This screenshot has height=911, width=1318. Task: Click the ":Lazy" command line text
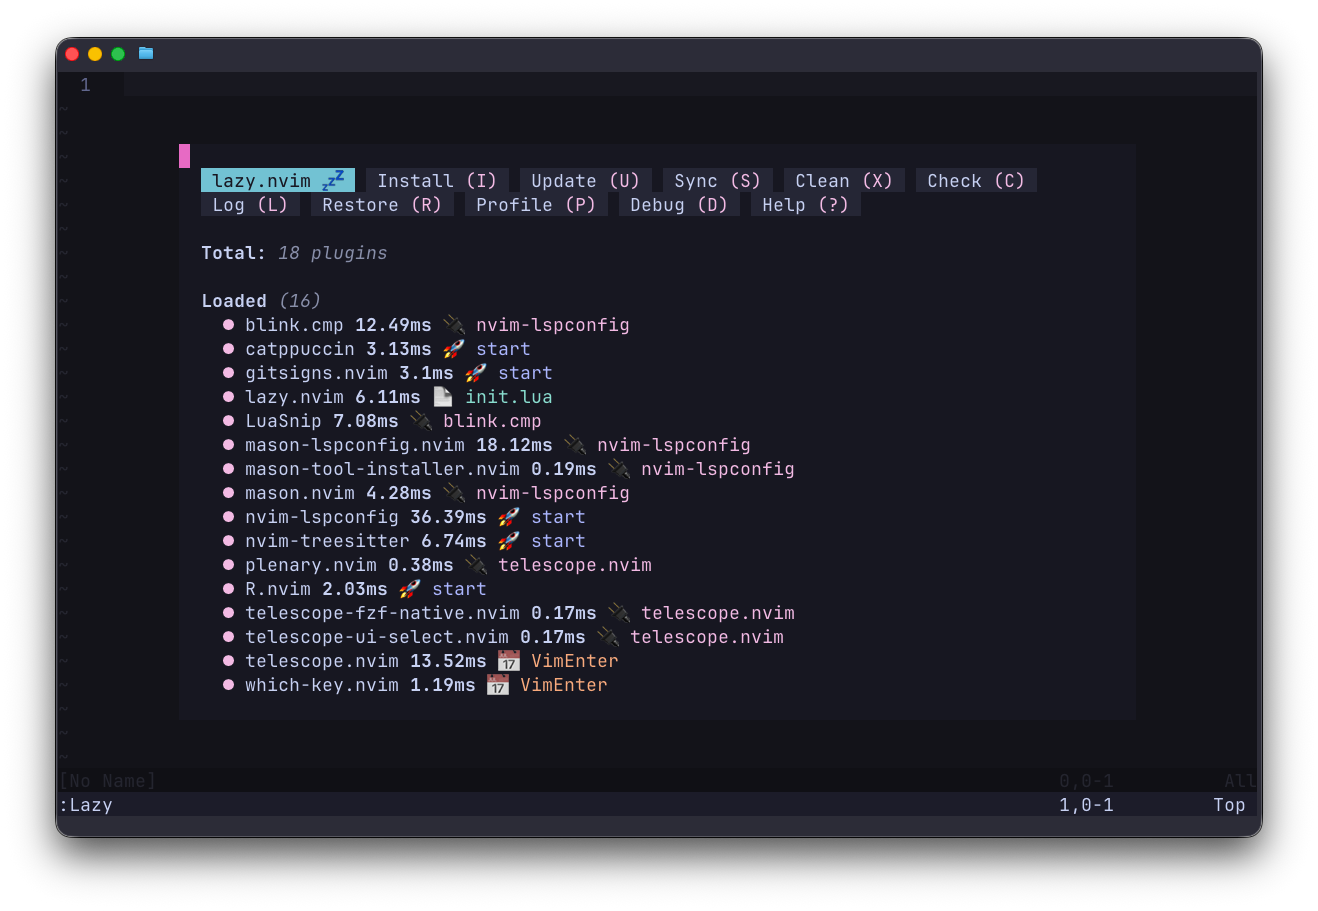point(85,805)
